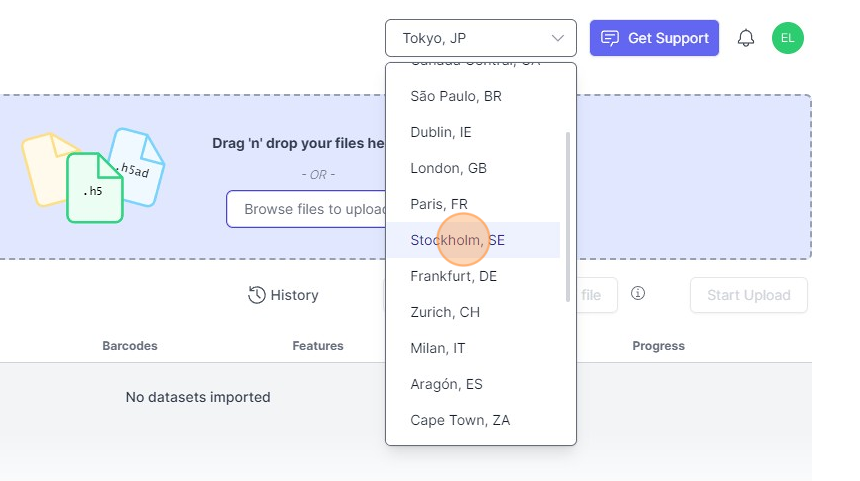Image resolution: width=860 pixels, height=481 pixels.
Task: Click the .h5 file icon
Action: pos(94,188)
